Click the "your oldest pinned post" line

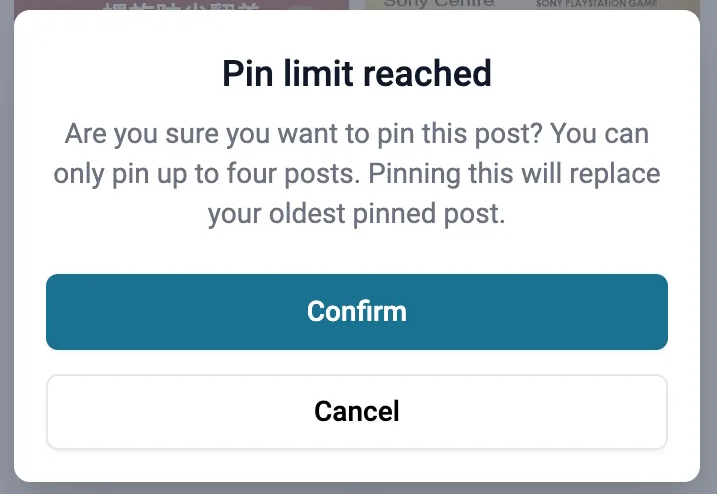pos(357,214)
